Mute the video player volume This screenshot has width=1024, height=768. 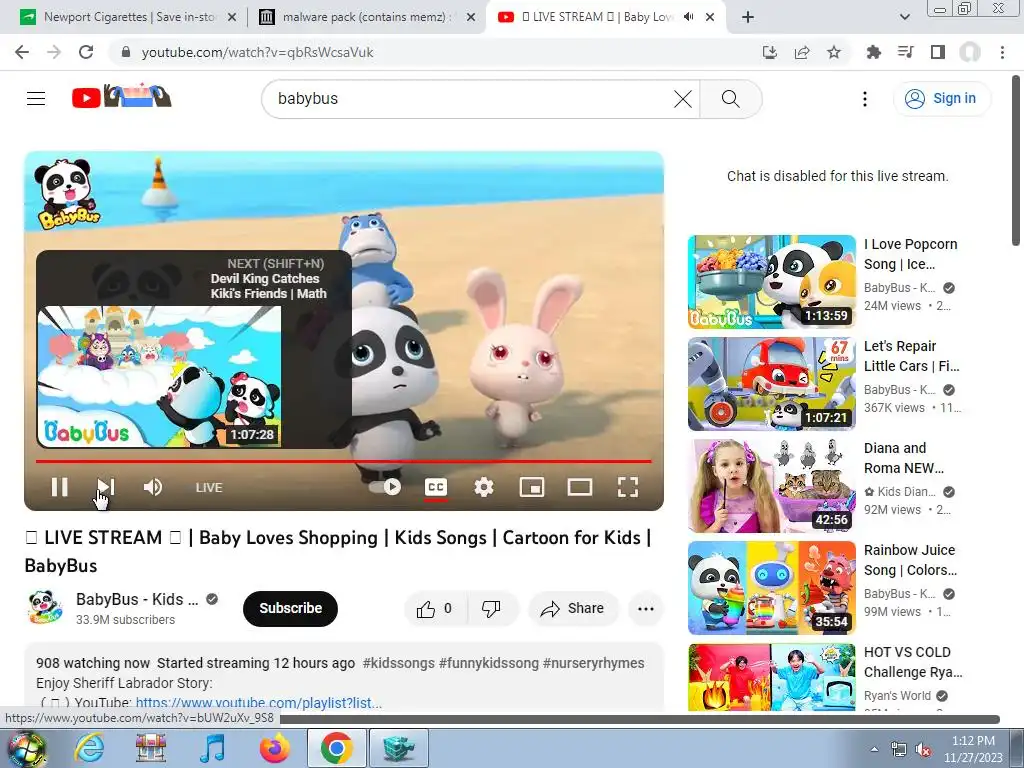(x=153, y=487)
